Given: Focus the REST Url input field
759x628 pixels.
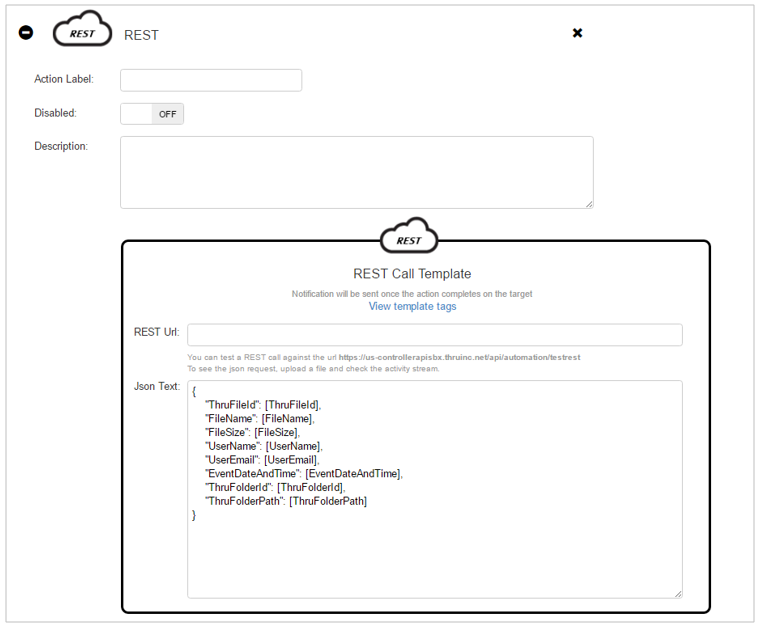Looking at the screenshot, I should click(435, 335).
